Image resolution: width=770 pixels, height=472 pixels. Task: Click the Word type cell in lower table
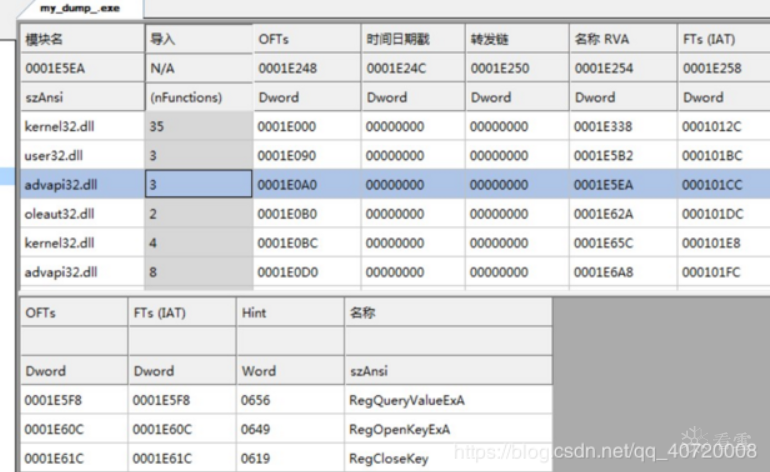(290, 371)
